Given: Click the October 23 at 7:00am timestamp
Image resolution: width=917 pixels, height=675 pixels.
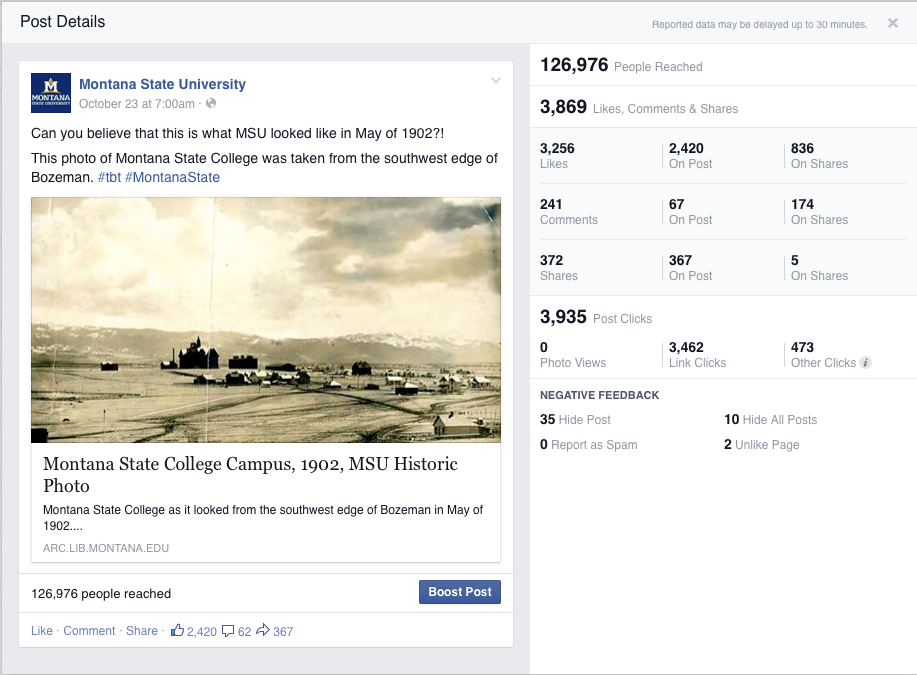Looking at the screenshot, I should [x=137, y=104].
